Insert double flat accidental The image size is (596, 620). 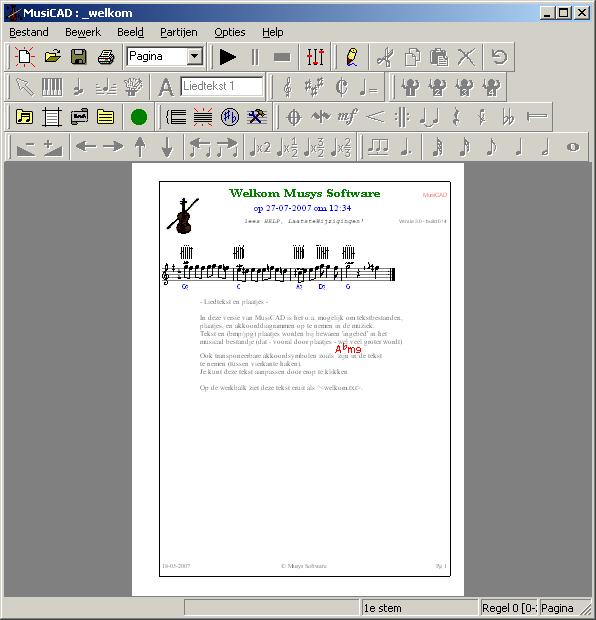point(508,117)
